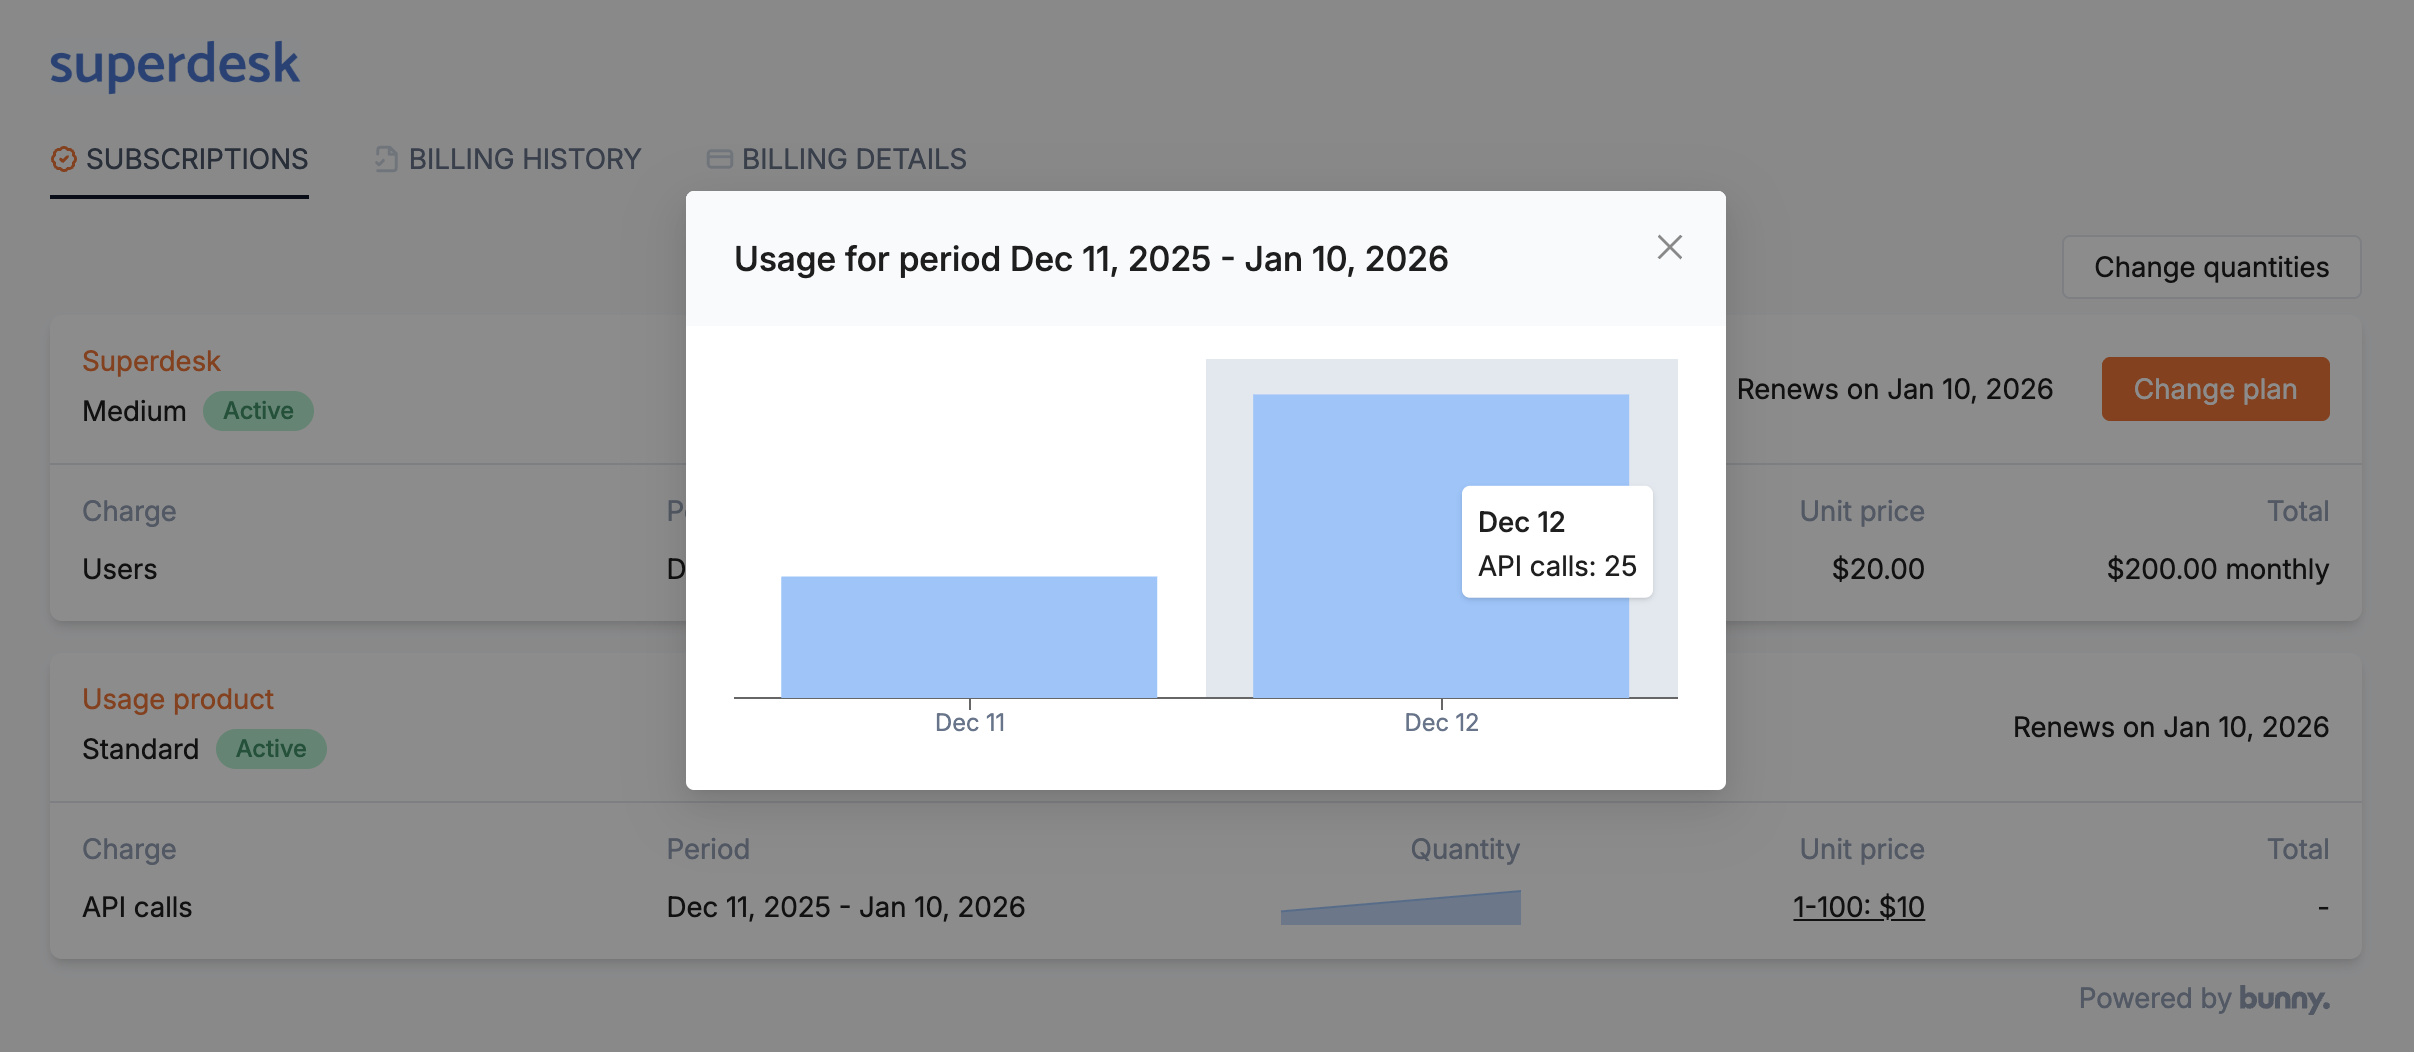The image size is (2414, 1052).
Task: Open the 1-100: $10 pricing tier link
Action: 1858,907
